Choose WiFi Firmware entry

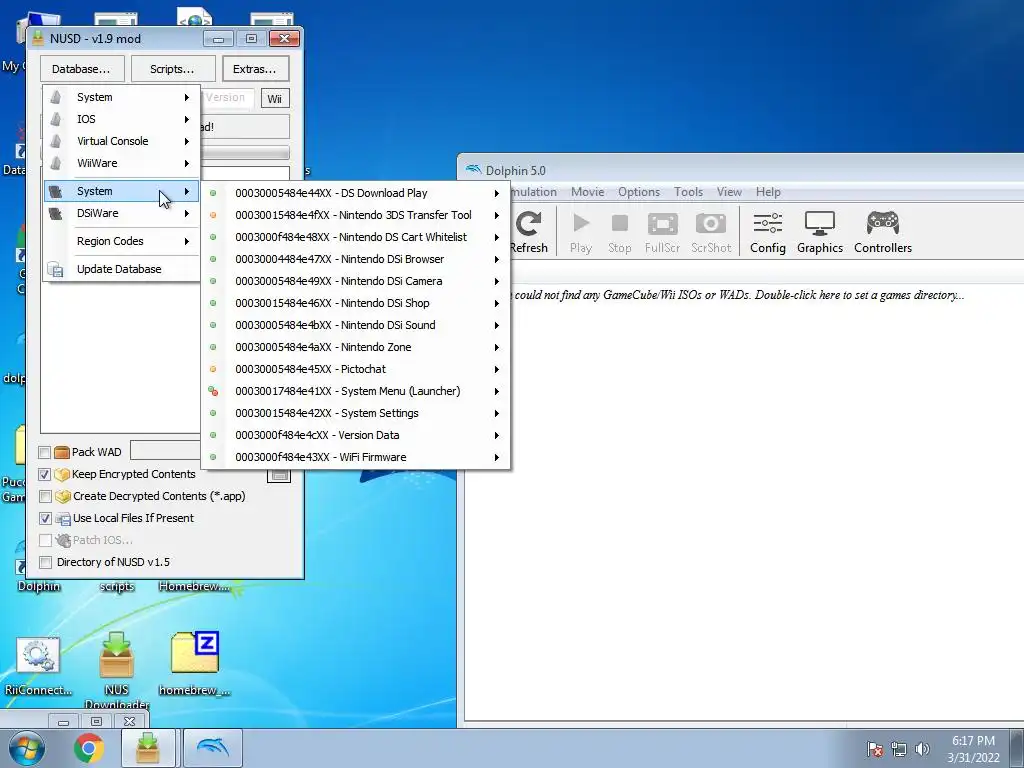(x=356, y=457)
